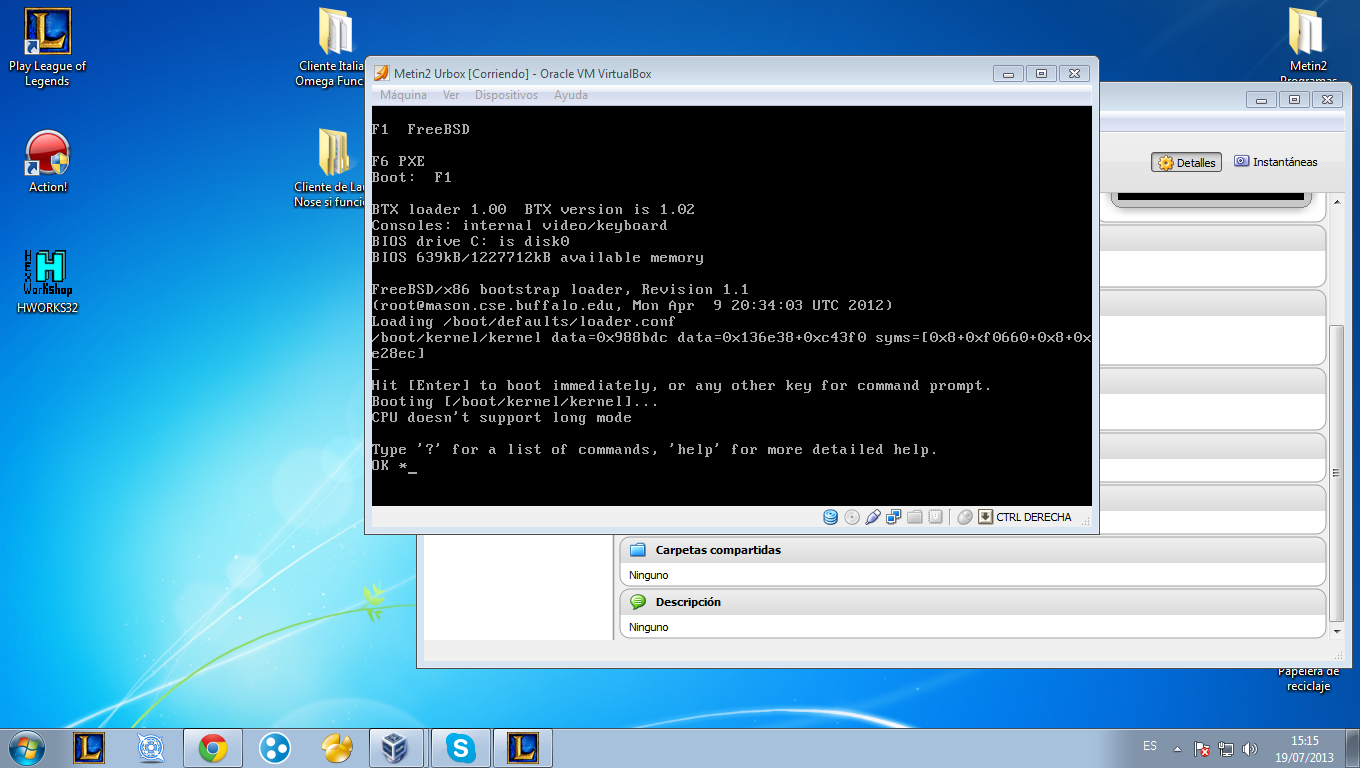
Task: Minimize the Metin2 Urbox VM window
Action: (x=1008, y=73)
